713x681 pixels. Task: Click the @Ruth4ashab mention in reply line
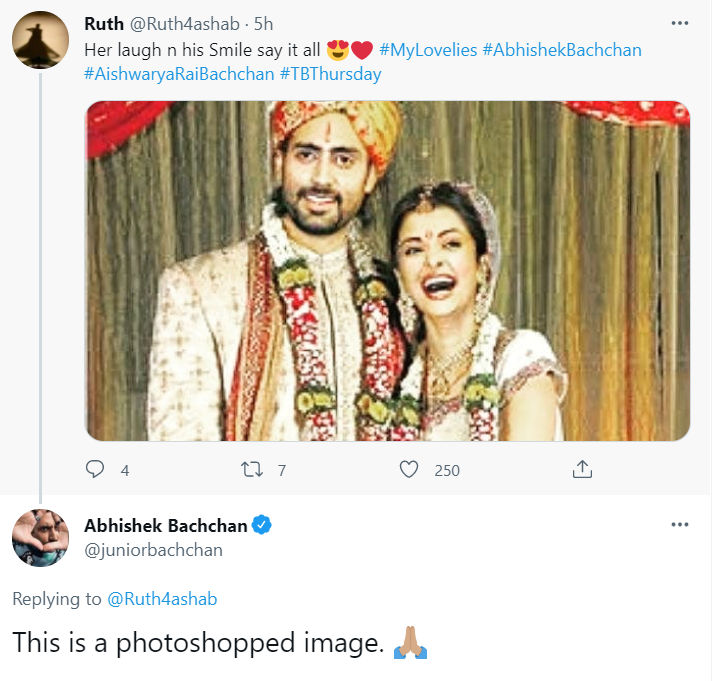(162, 599)
